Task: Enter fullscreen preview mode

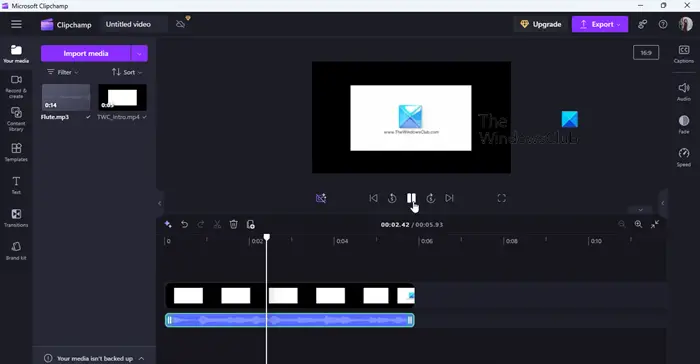Action: click(x=502, y=198)
